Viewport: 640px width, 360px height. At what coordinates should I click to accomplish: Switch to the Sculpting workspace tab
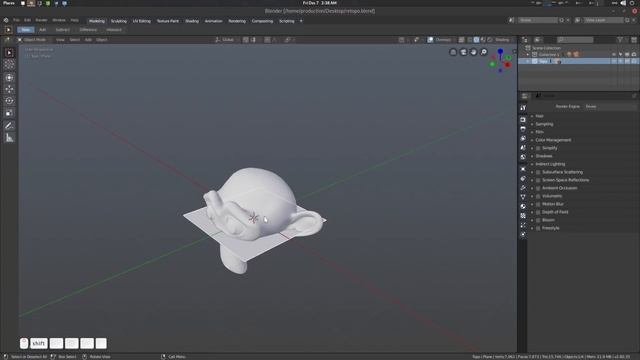[x=119, y=21]
